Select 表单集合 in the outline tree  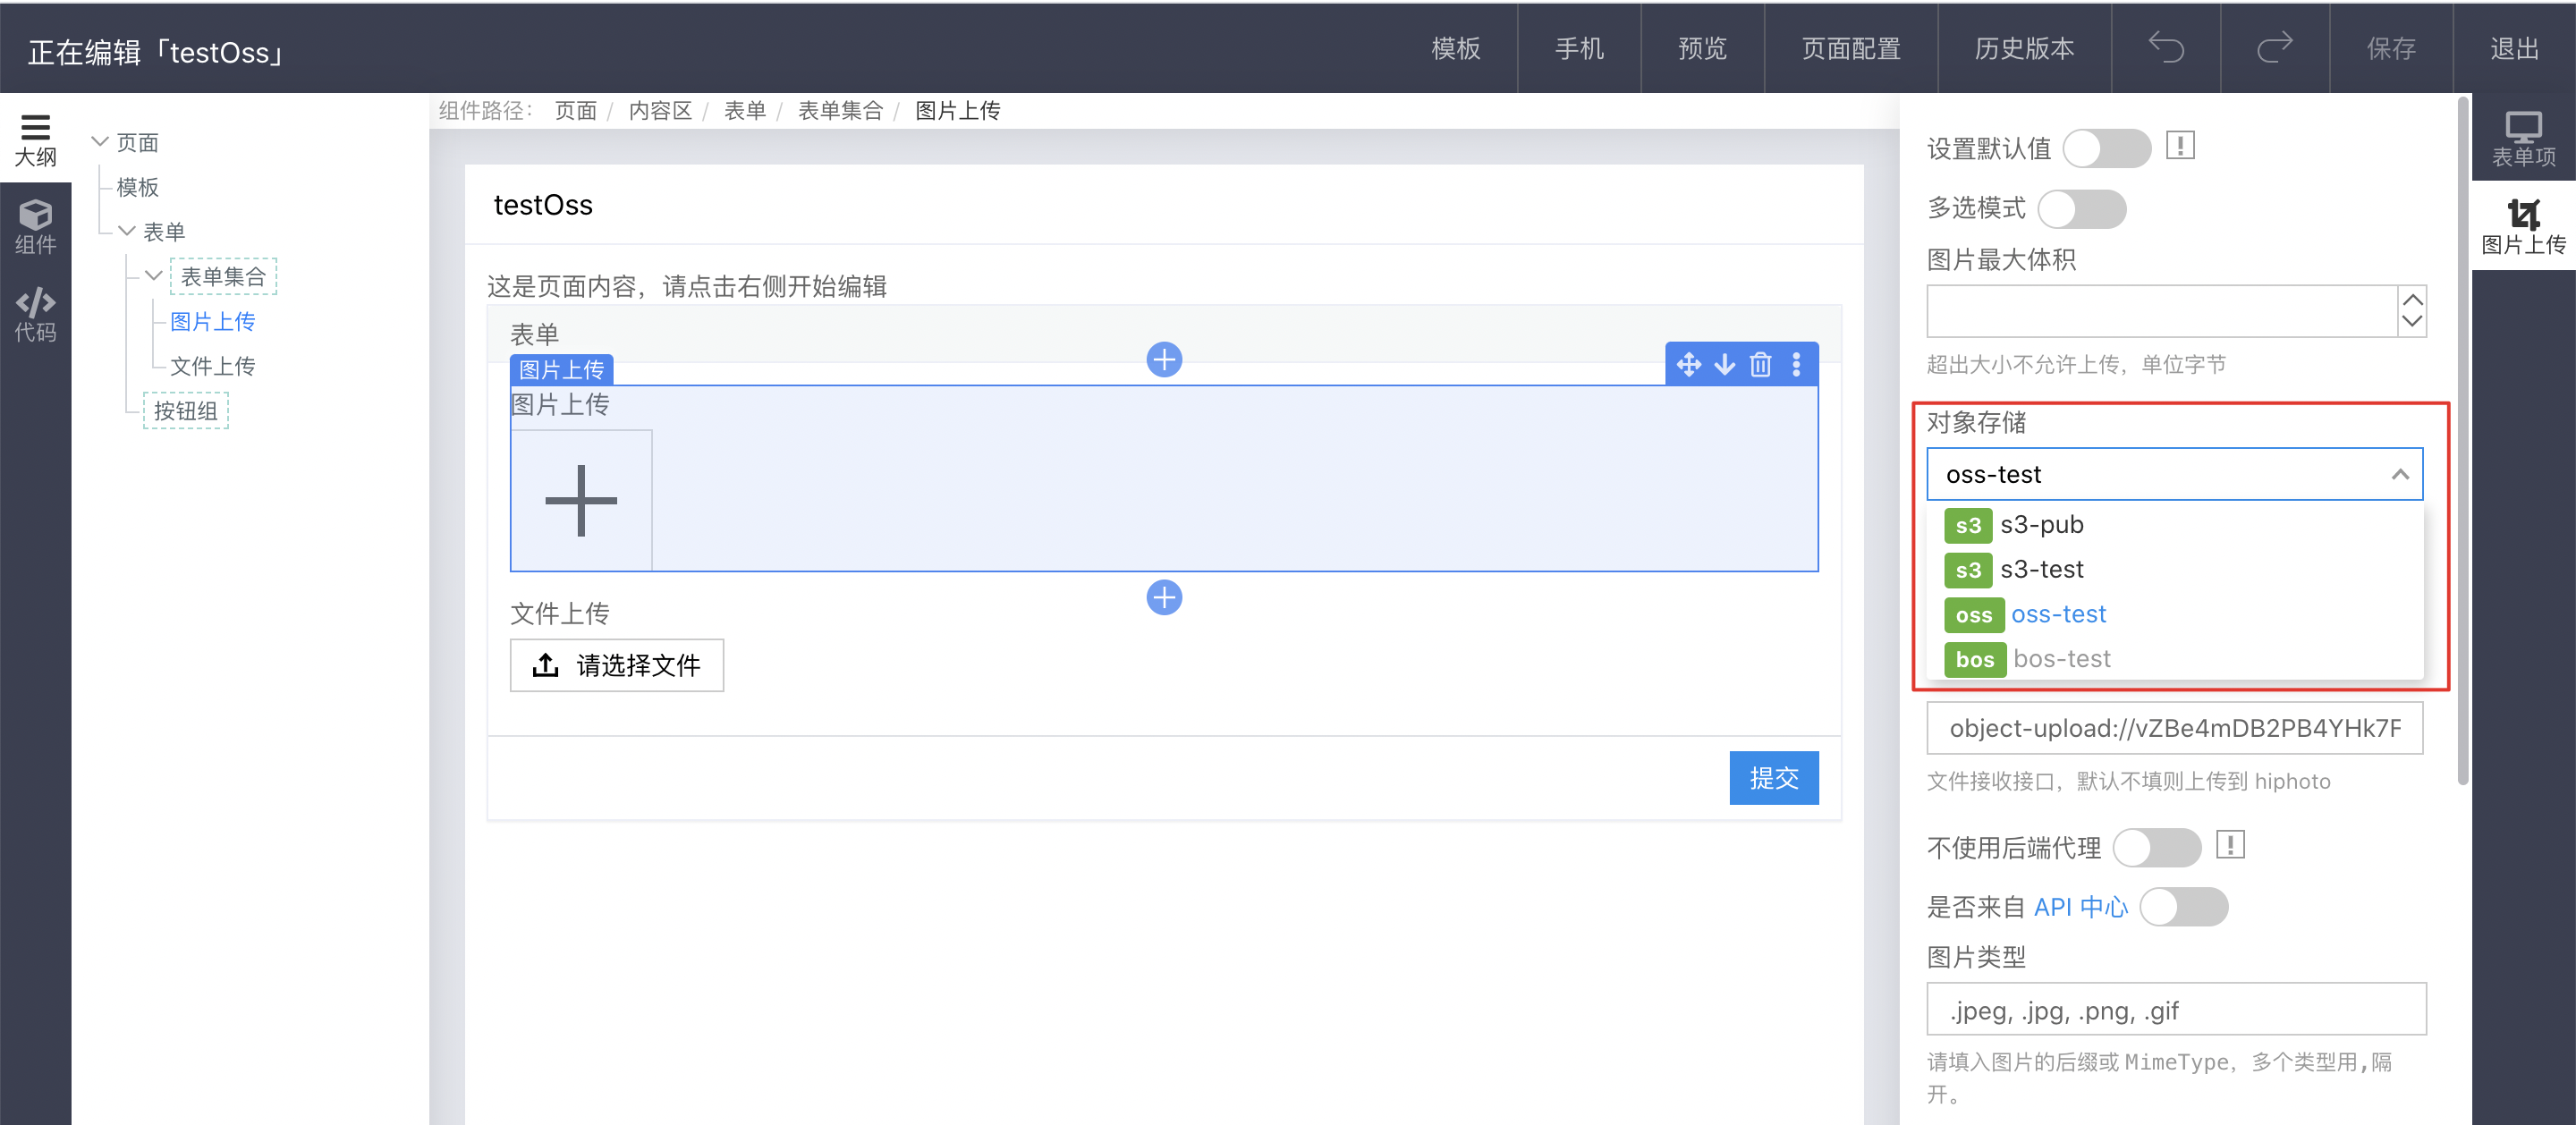pos(223,276)
